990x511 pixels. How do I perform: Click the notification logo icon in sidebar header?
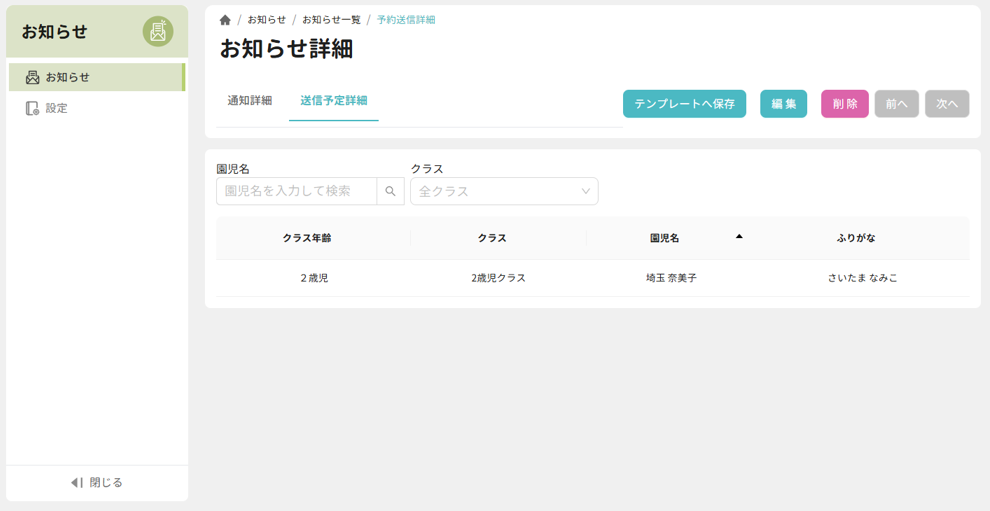pyautogui.click(x=157, y=32)
